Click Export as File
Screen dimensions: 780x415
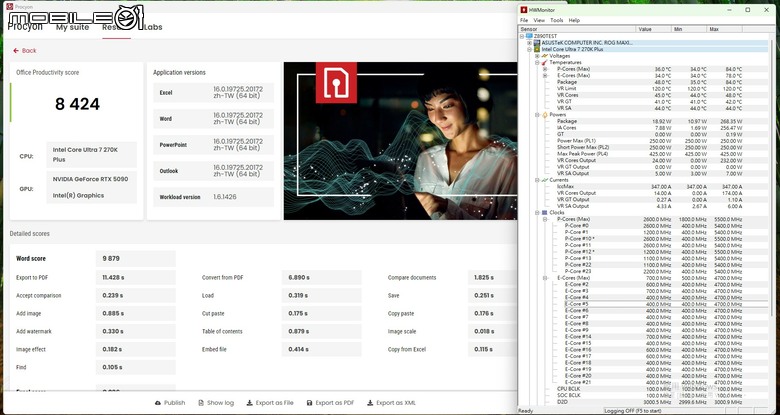click(x=270, y=403)
